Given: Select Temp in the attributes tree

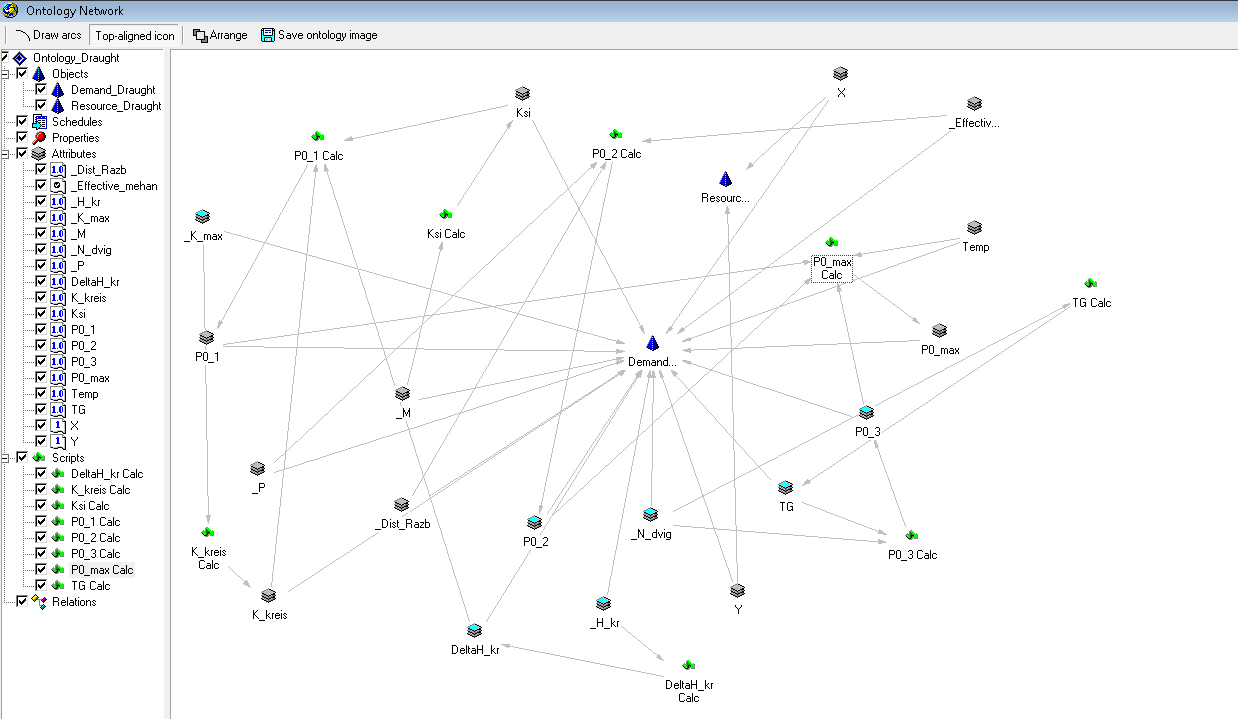Looking at the screenshot, I should (x=85, y=394).
